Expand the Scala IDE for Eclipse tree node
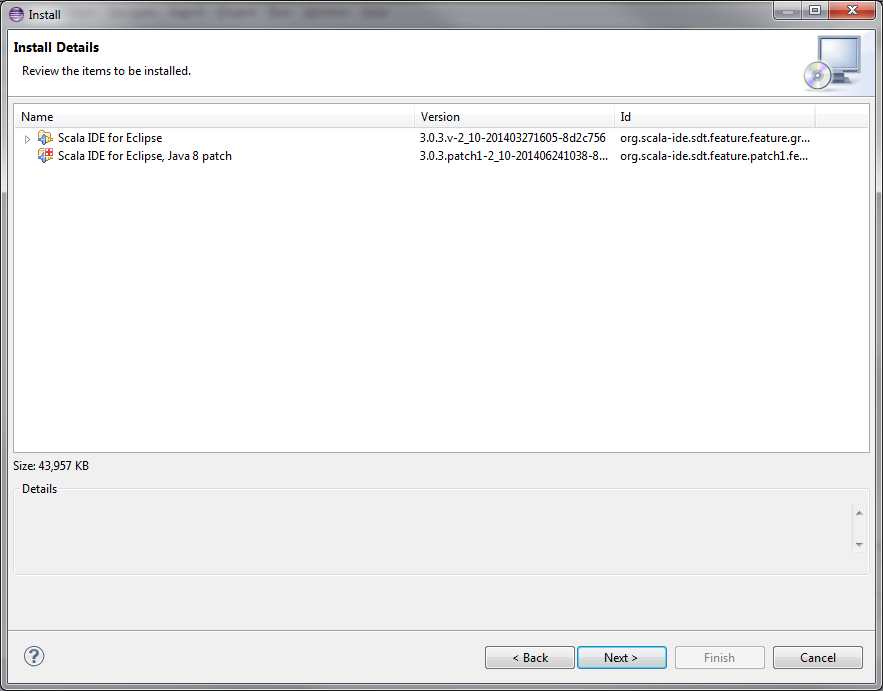 [27, 139]
